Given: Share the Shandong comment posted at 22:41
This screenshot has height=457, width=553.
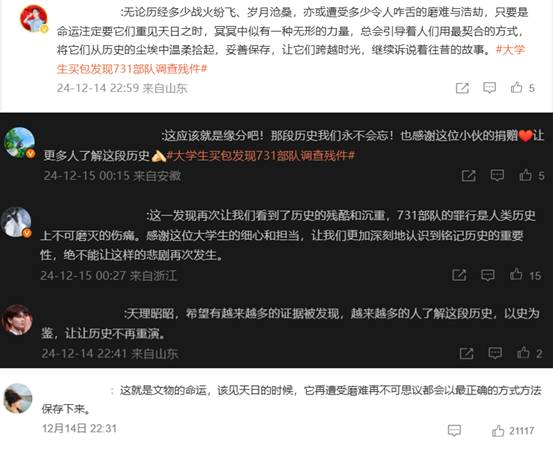Looking at the screenshot, I should point(466,353).
